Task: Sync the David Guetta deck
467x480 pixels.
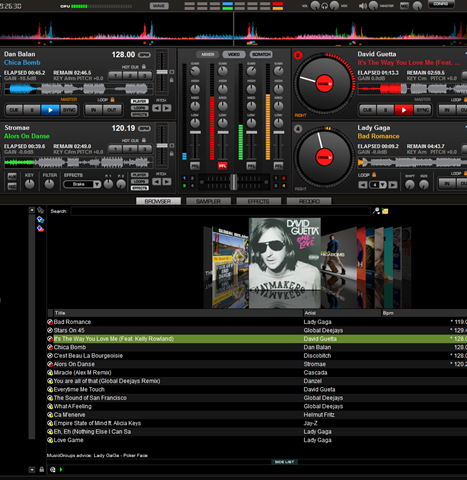Action: 422,110
